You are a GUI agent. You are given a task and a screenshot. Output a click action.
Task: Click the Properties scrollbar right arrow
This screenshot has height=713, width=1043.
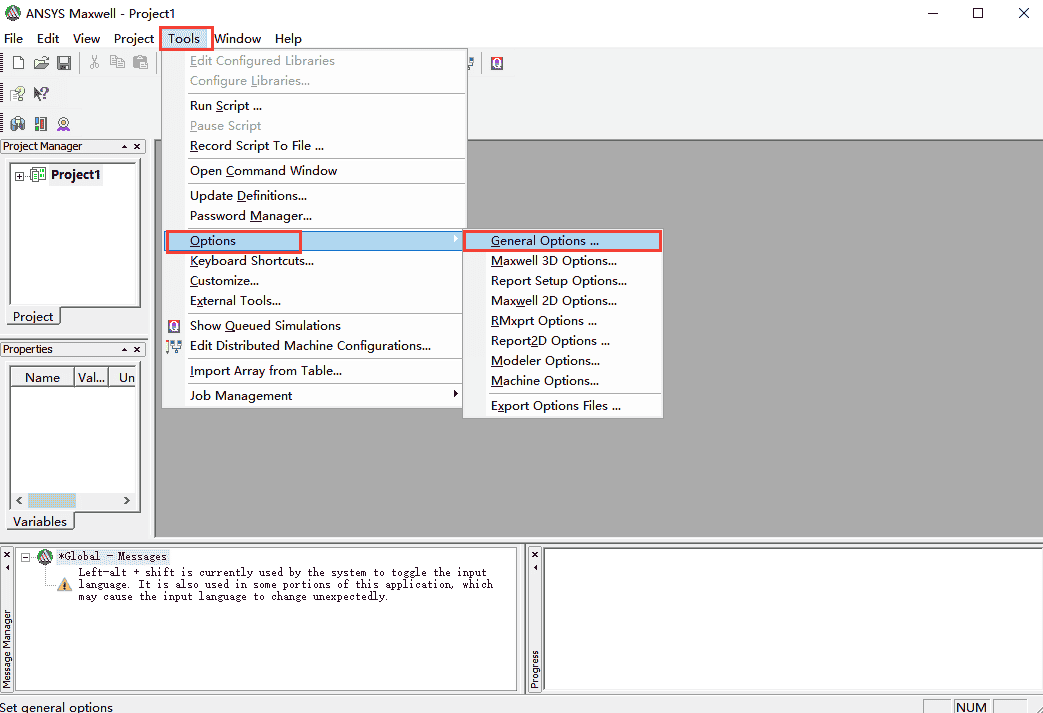click(x=126, y=500)
